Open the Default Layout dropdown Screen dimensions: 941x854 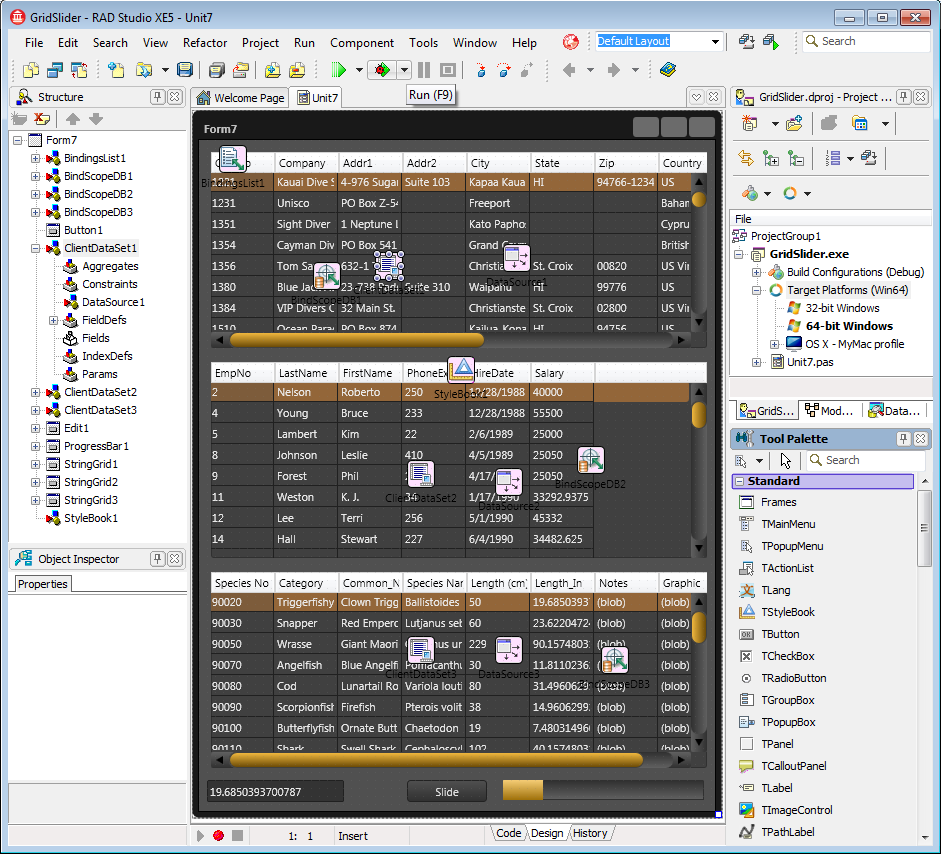click(x=715, y=41)
